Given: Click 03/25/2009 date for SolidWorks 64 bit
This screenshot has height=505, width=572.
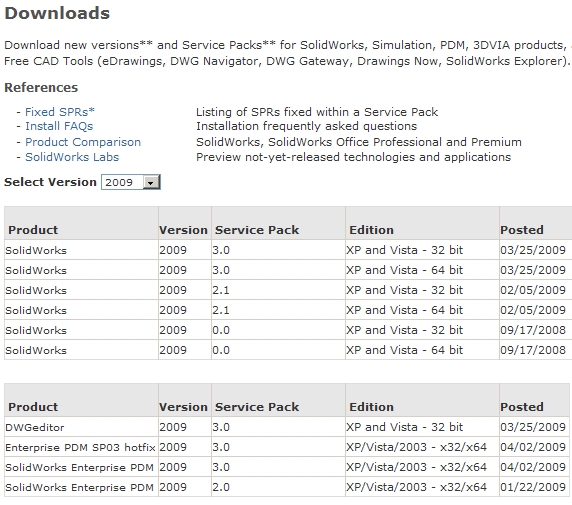Looking at the screenshot, I should point(533,270).
